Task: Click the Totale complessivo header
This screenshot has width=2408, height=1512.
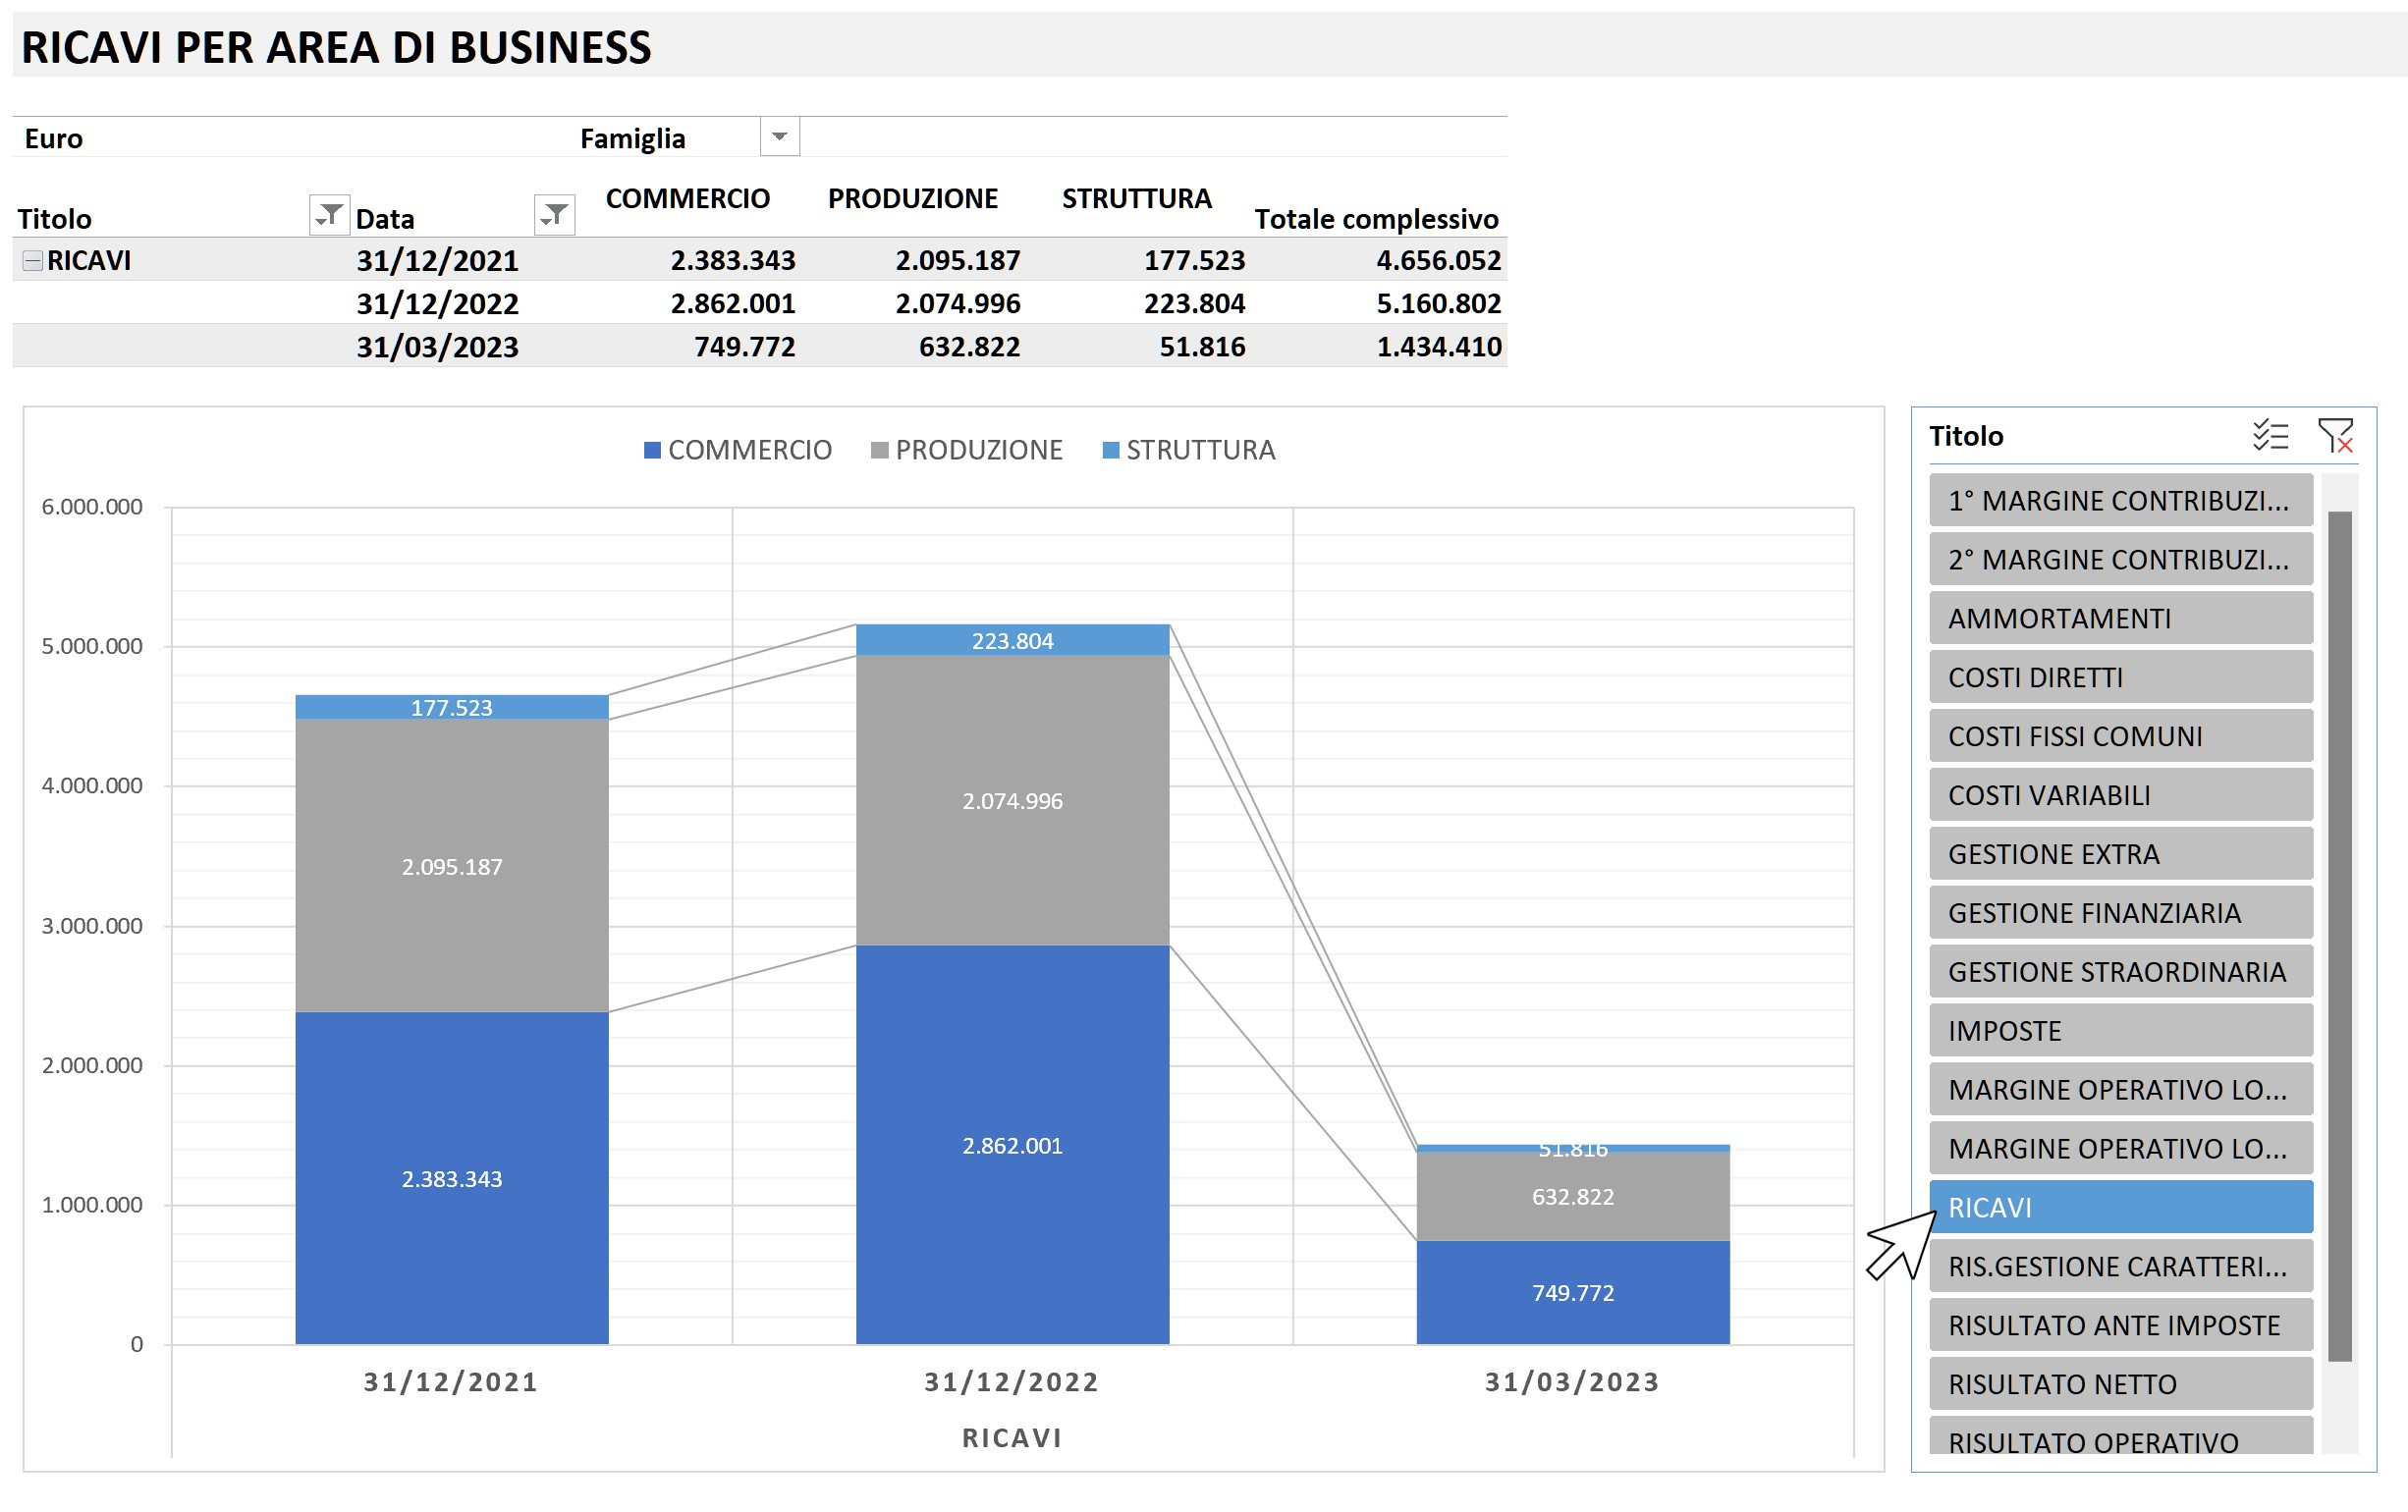Action: click(x=1377, y=219)
